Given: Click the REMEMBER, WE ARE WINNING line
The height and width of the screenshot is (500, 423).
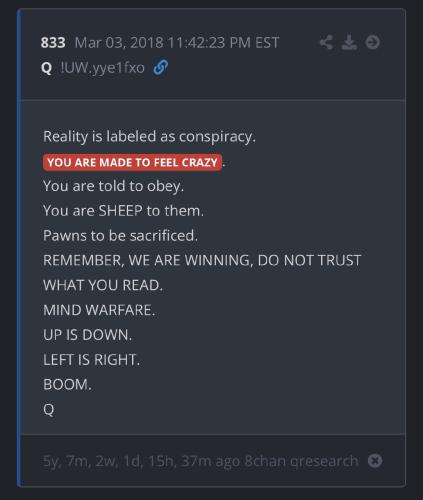Looking at the screenshot, I should point(202,260).
